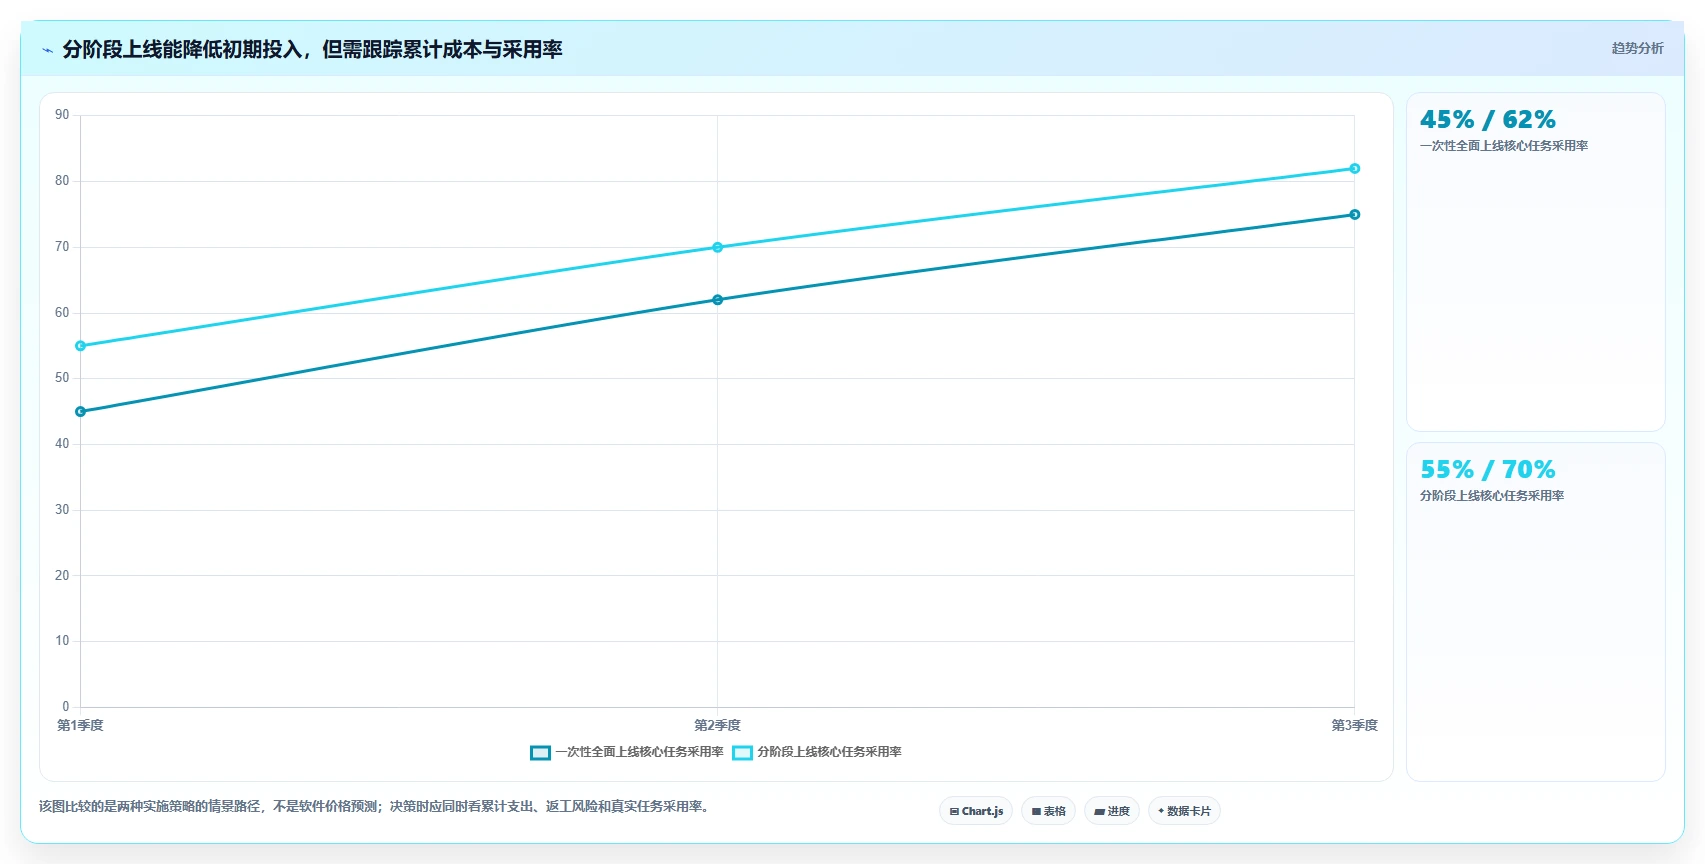Screen dimensions: 1705x864
Task: Click the y-axis label 0
Action: pyautogui.click(x=66, y=707)
